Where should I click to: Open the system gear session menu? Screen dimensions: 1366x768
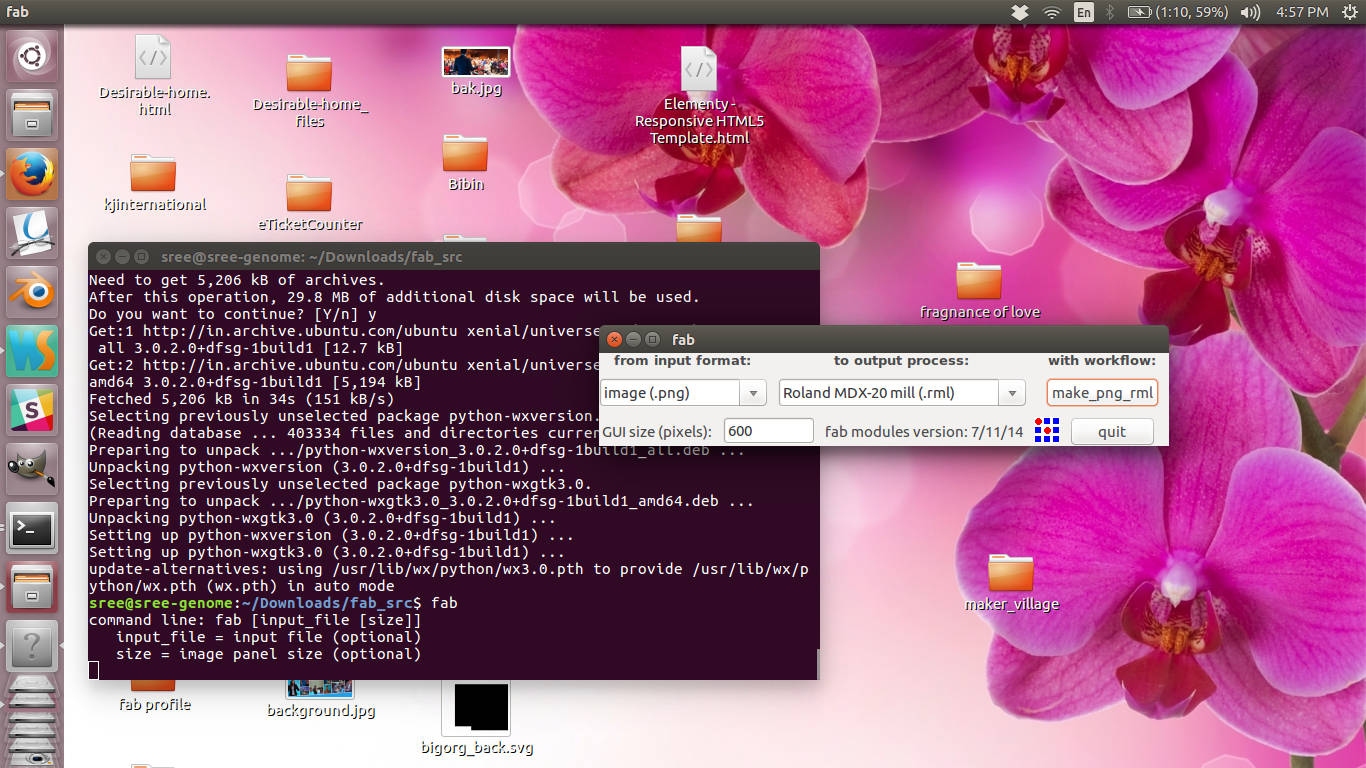1349,12
